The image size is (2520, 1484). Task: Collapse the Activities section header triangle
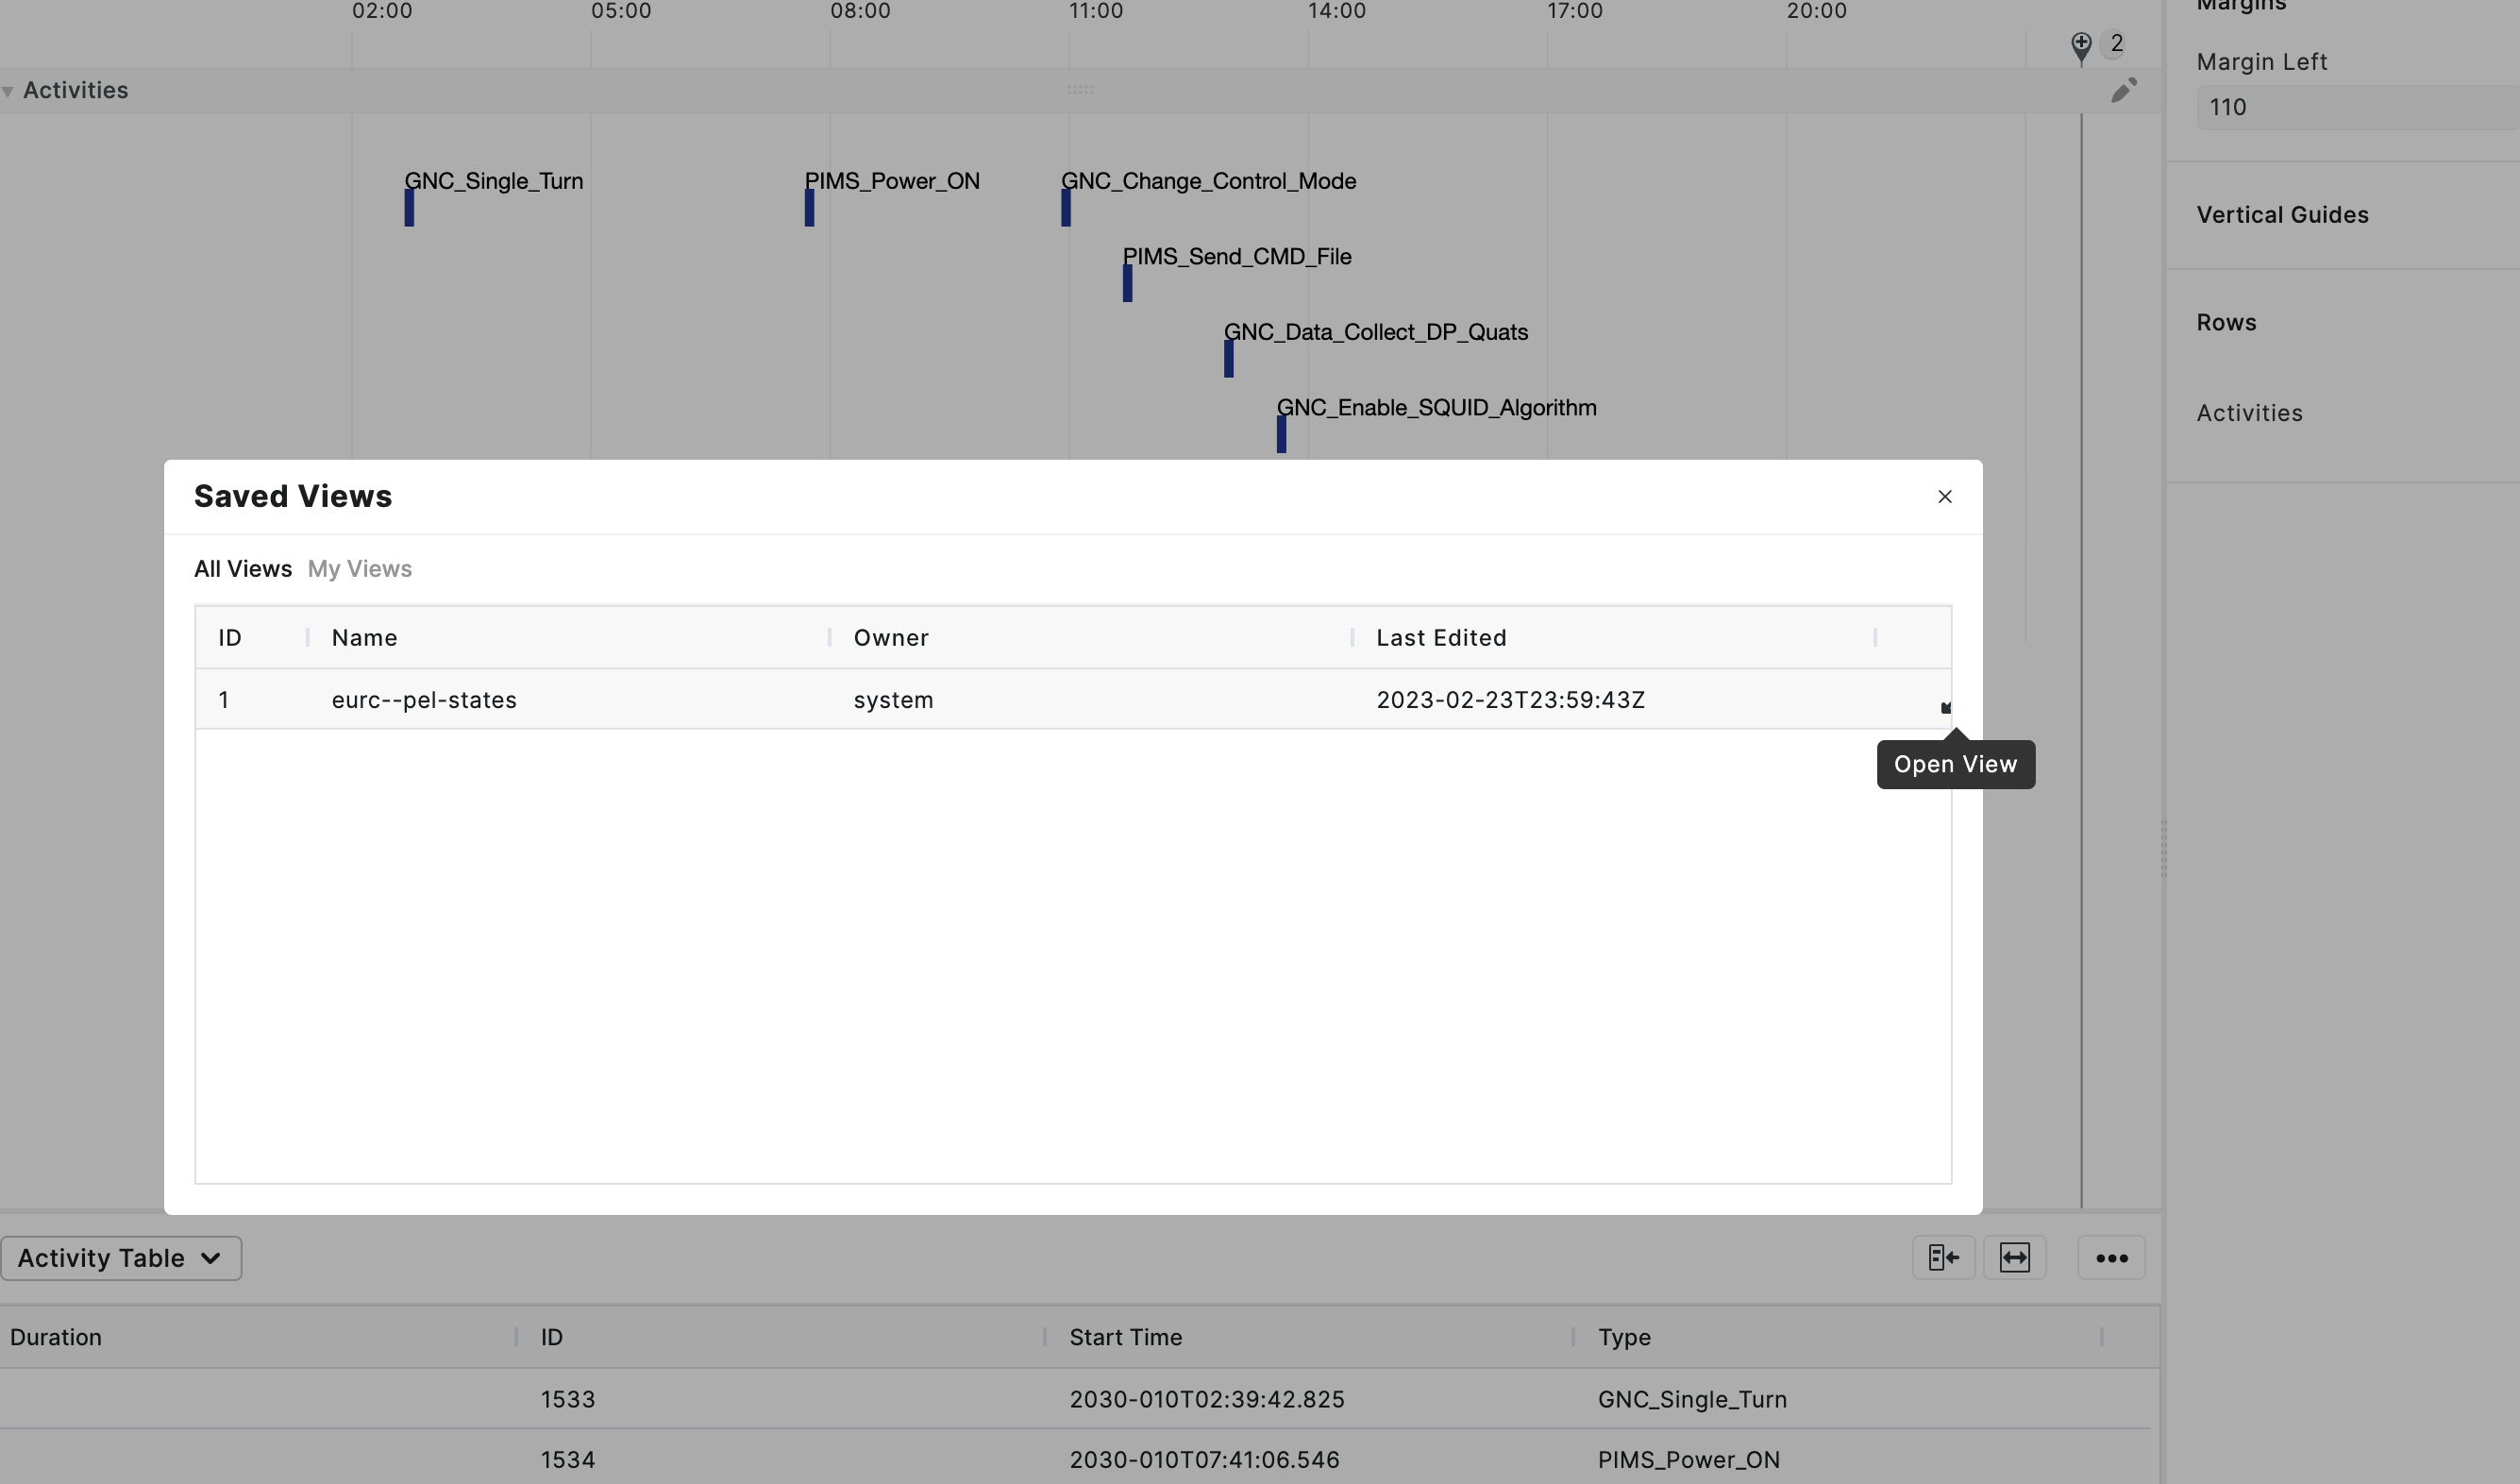point(8,90)
